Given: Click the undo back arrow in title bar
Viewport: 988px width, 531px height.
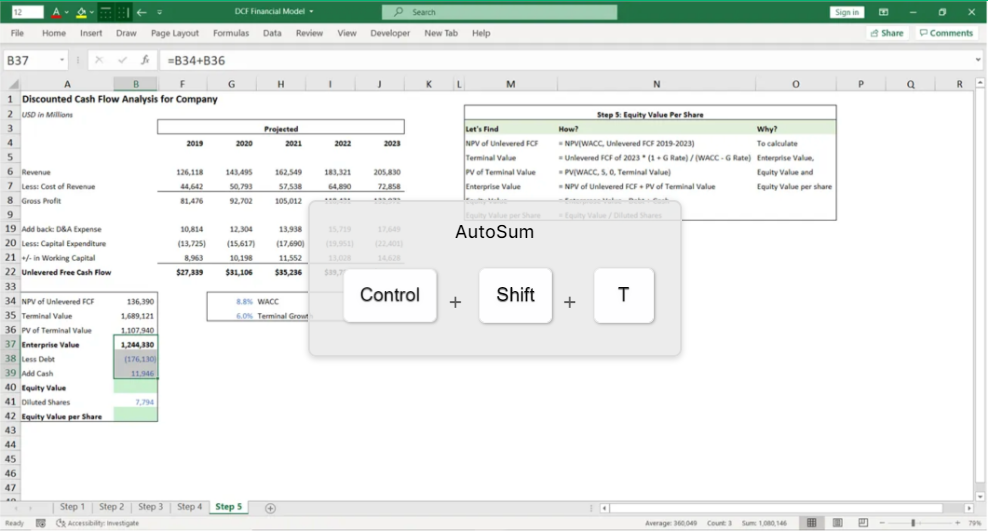Looking at the screenshot, I should pos(142,12).
